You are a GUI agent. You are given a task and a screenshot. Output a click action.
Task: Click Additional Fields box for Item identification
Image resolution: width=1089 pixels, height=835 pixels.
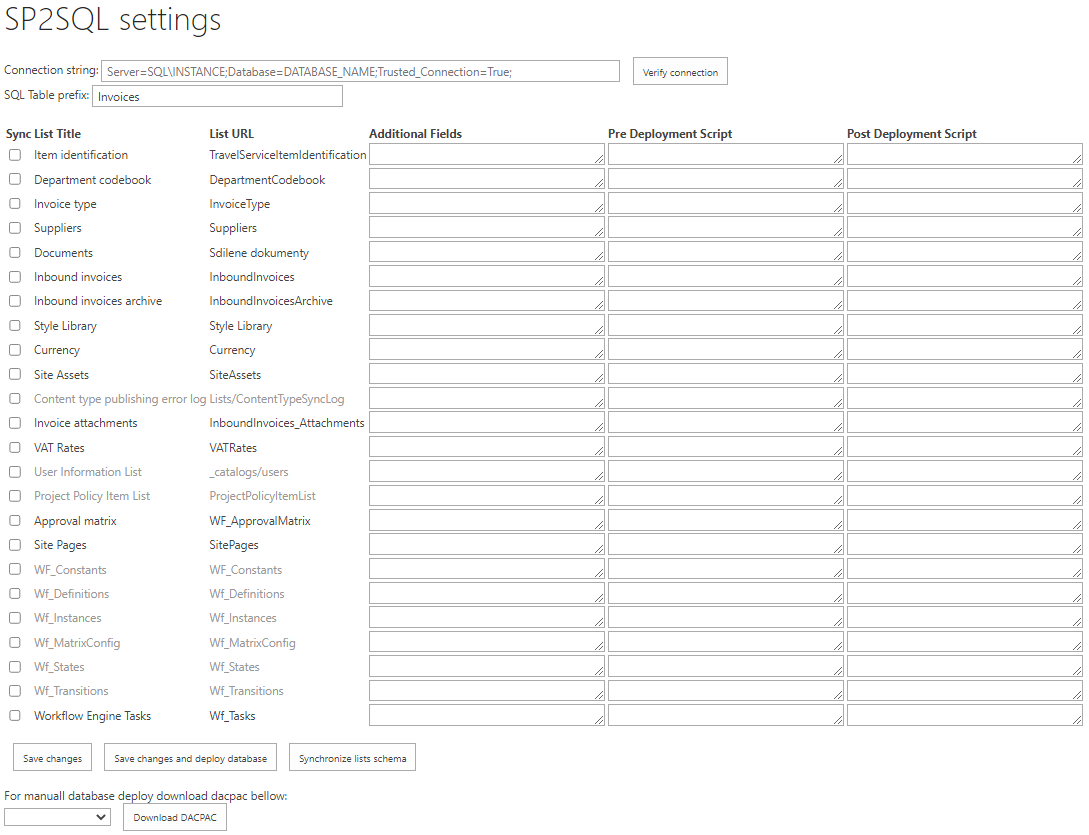click(x=487, y=155)
